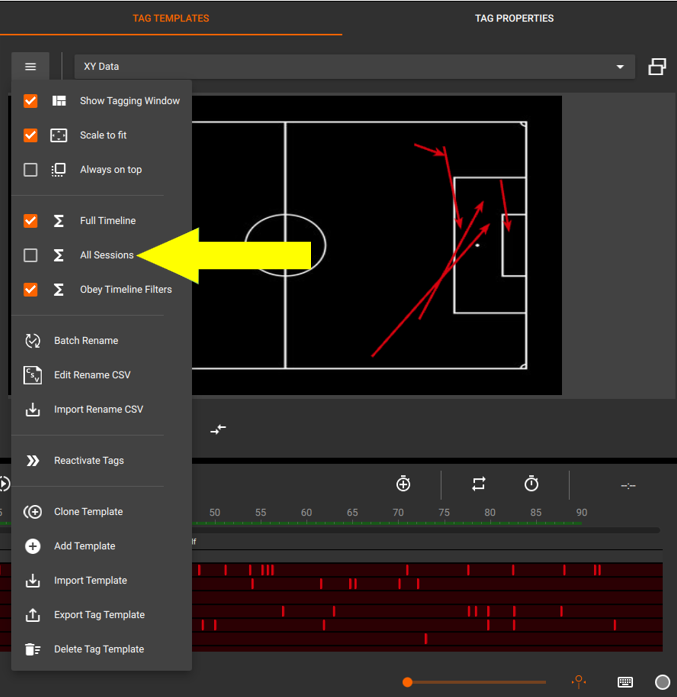Uncheck the Scale to fit checkbox
The image size is (677, 697).
pyautogui.click(x=30, y=135)
